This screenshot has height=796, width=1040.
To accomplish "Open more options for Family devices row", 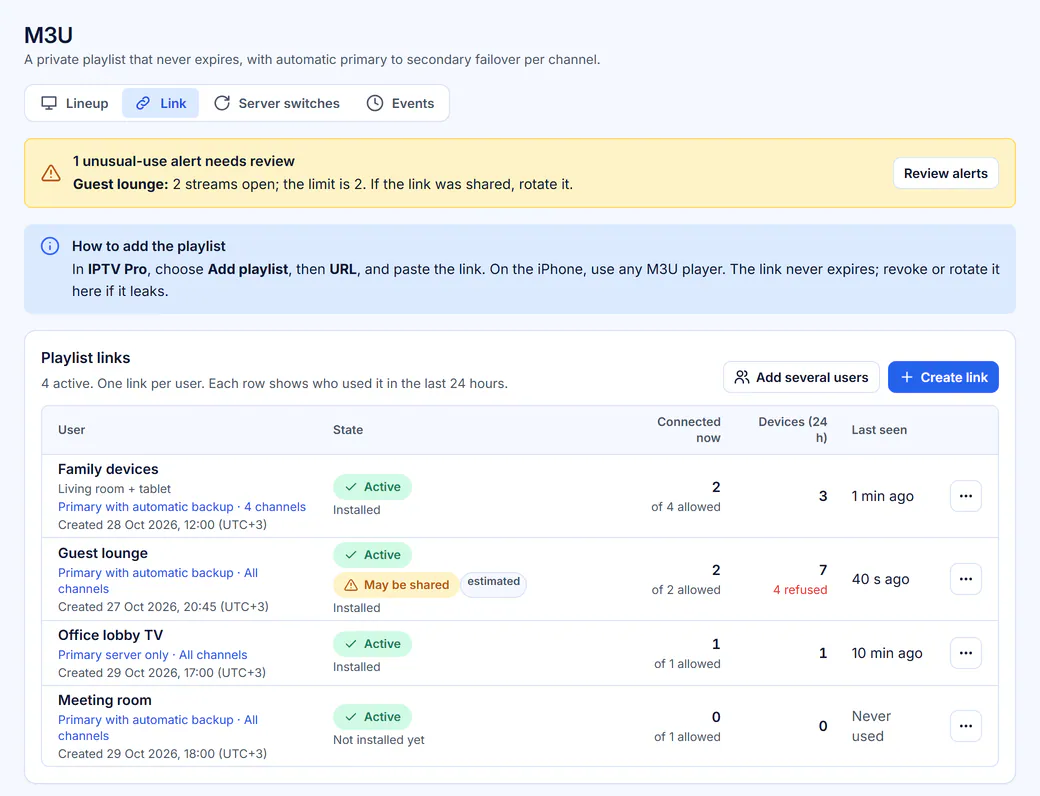I will [966, 496].
